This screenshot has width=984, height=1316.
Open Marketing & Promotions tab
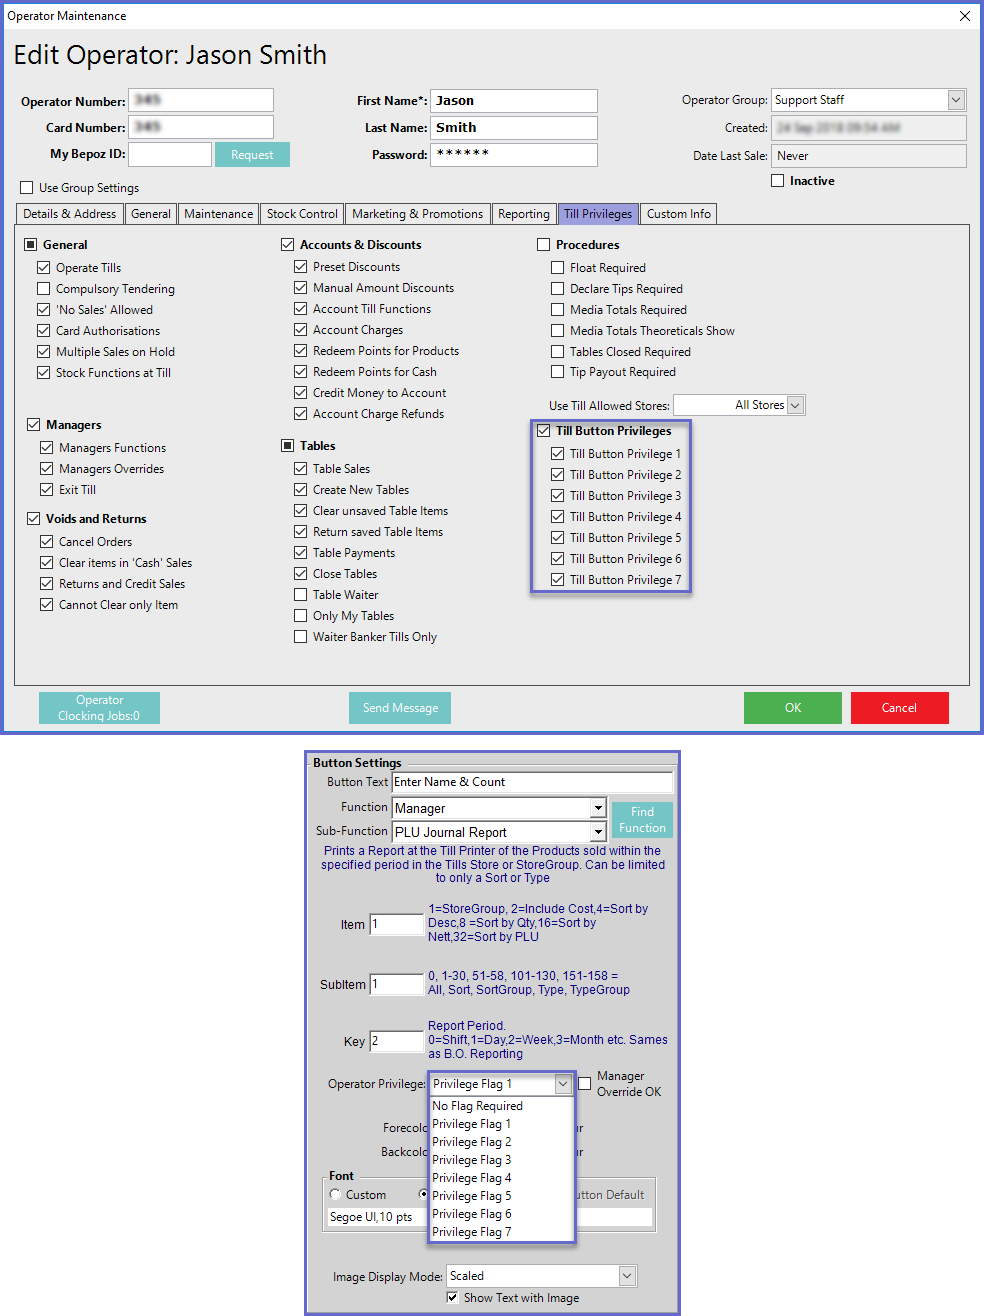[x=417, y=214]
